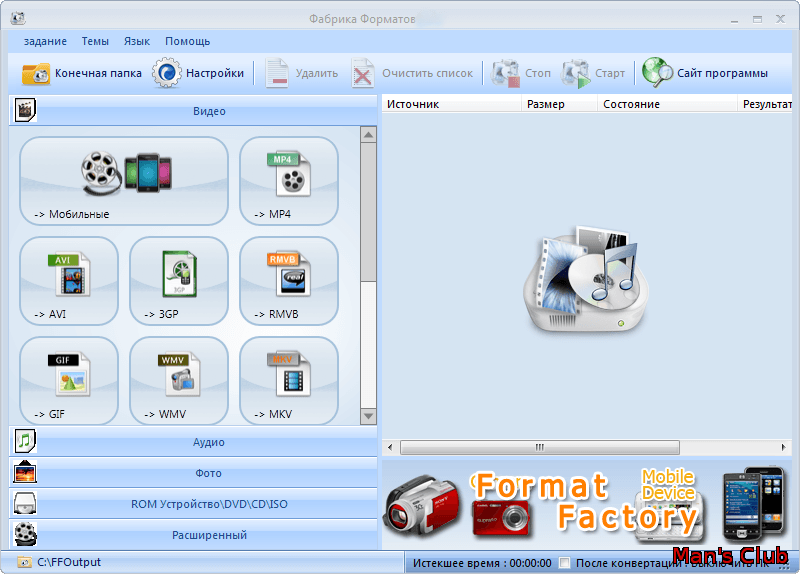Toggle После конвертации shutdown checkbox
The image size is (800, 574).
coord(564,563)
